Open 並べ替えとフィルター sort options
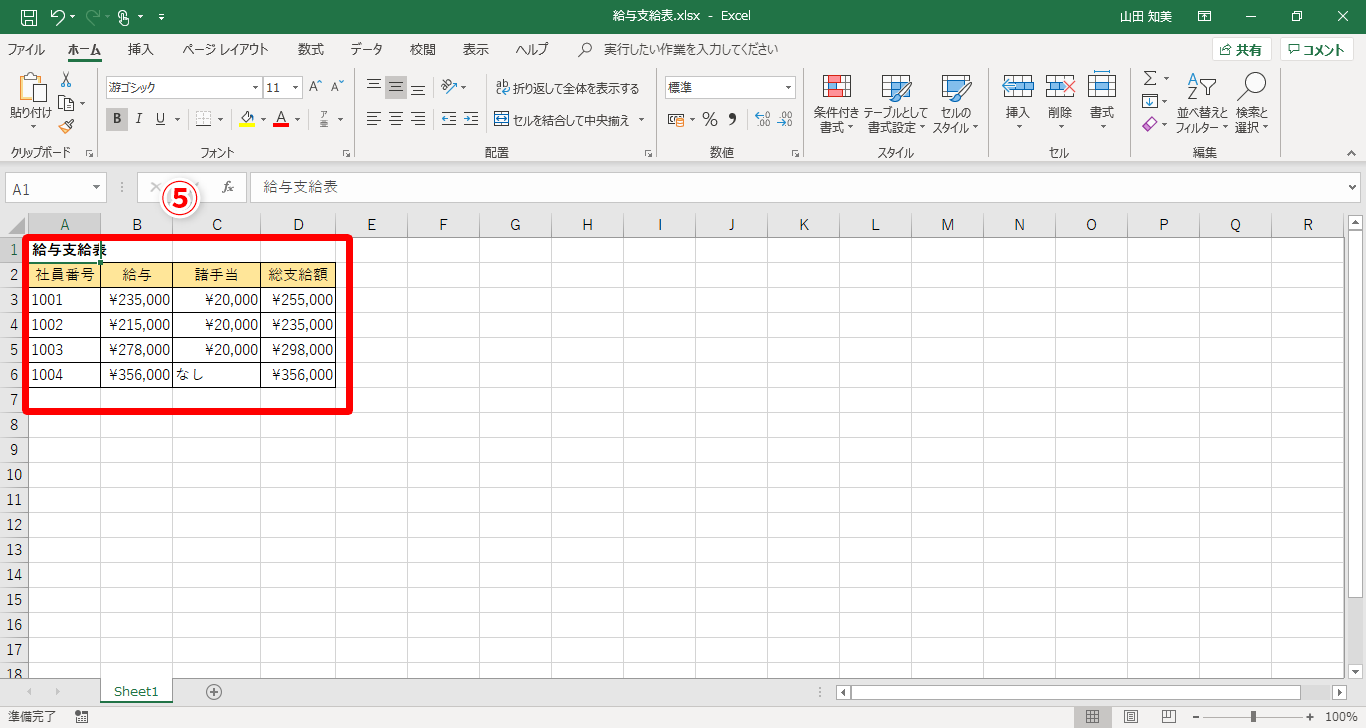This screenshot has width=1366, height=728. pyautogui.click(x=1202, y=104)
